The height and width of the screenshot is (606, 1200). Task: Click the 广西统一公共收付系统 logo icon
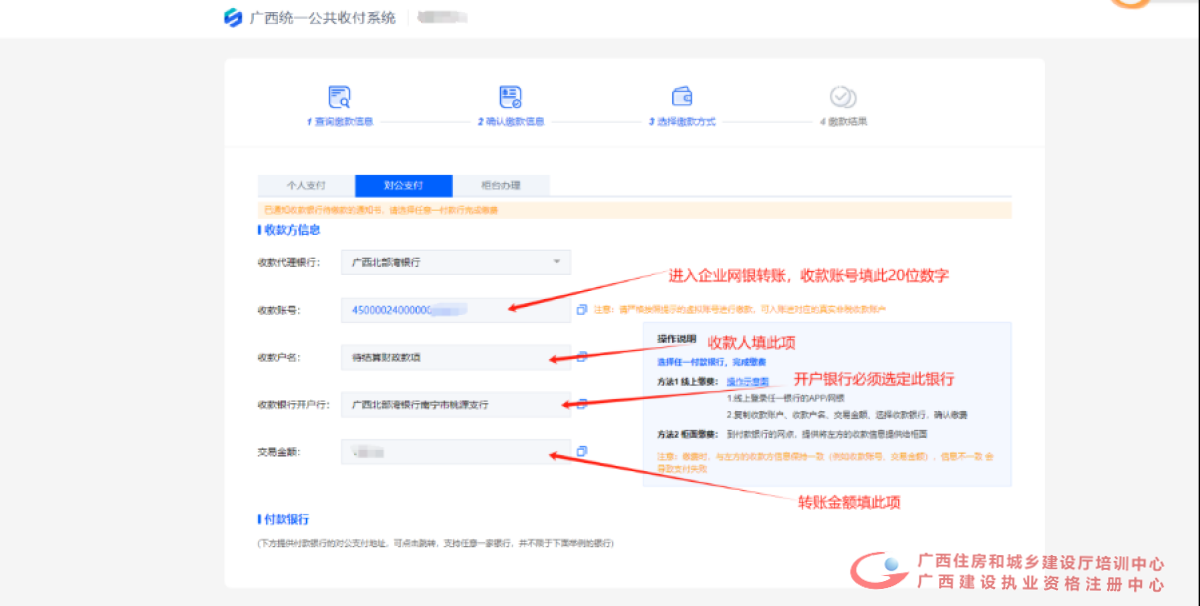[233, 18]
